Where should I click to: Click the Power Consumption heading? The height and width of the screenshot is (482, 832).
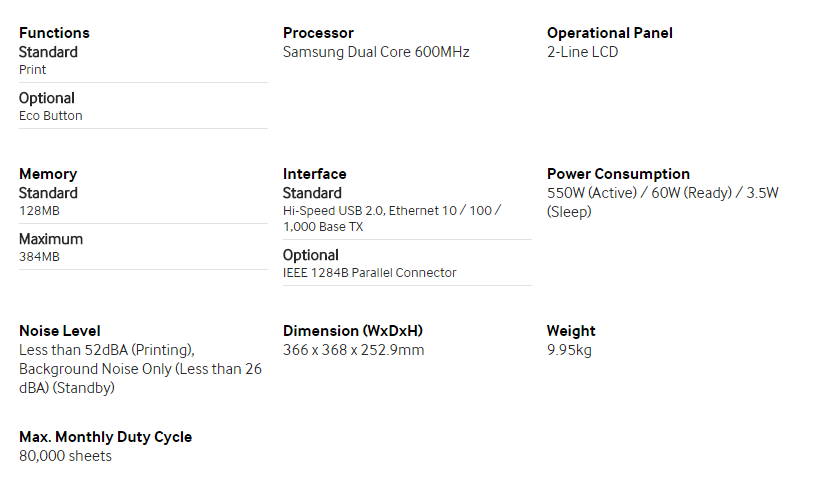pyautogui.click(x=618, y=174)
